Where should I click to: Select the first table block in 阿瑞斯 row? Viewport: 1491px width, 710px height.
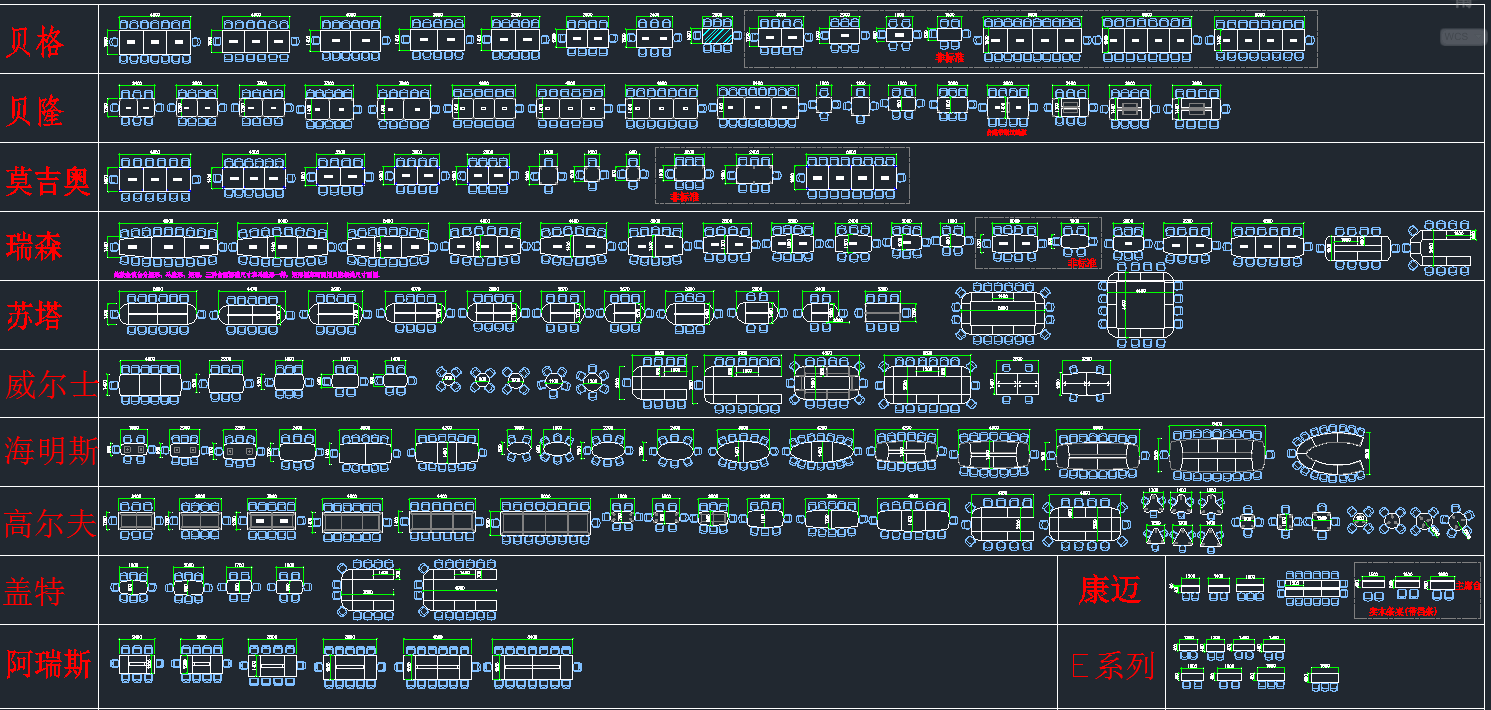coord(135,663)
